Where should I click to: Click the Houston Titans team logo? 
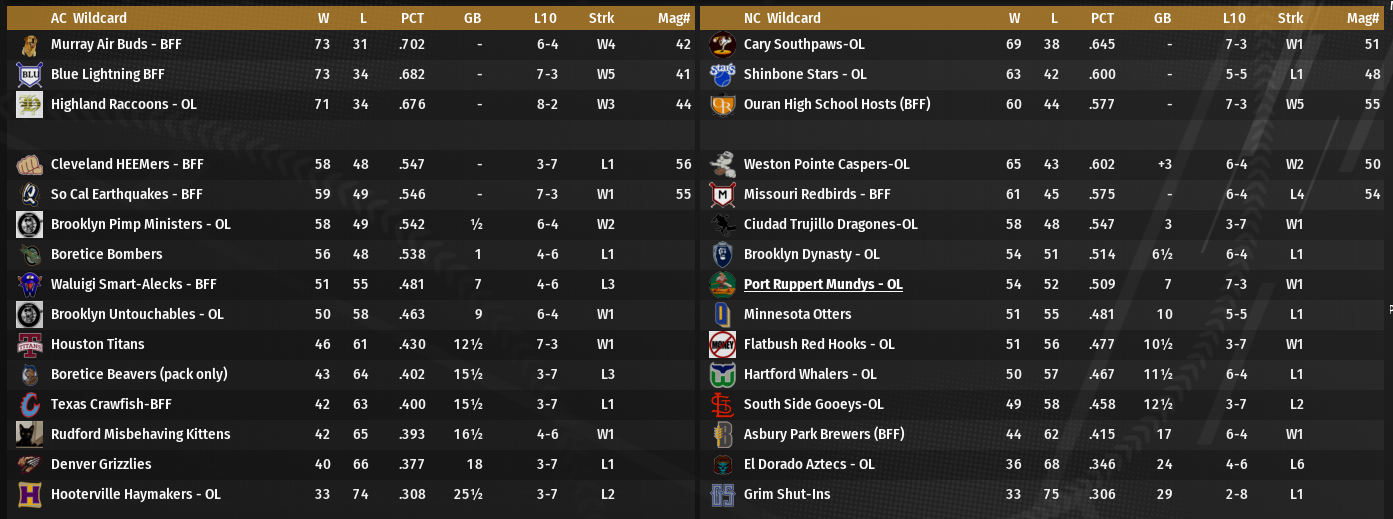[29, 345]
